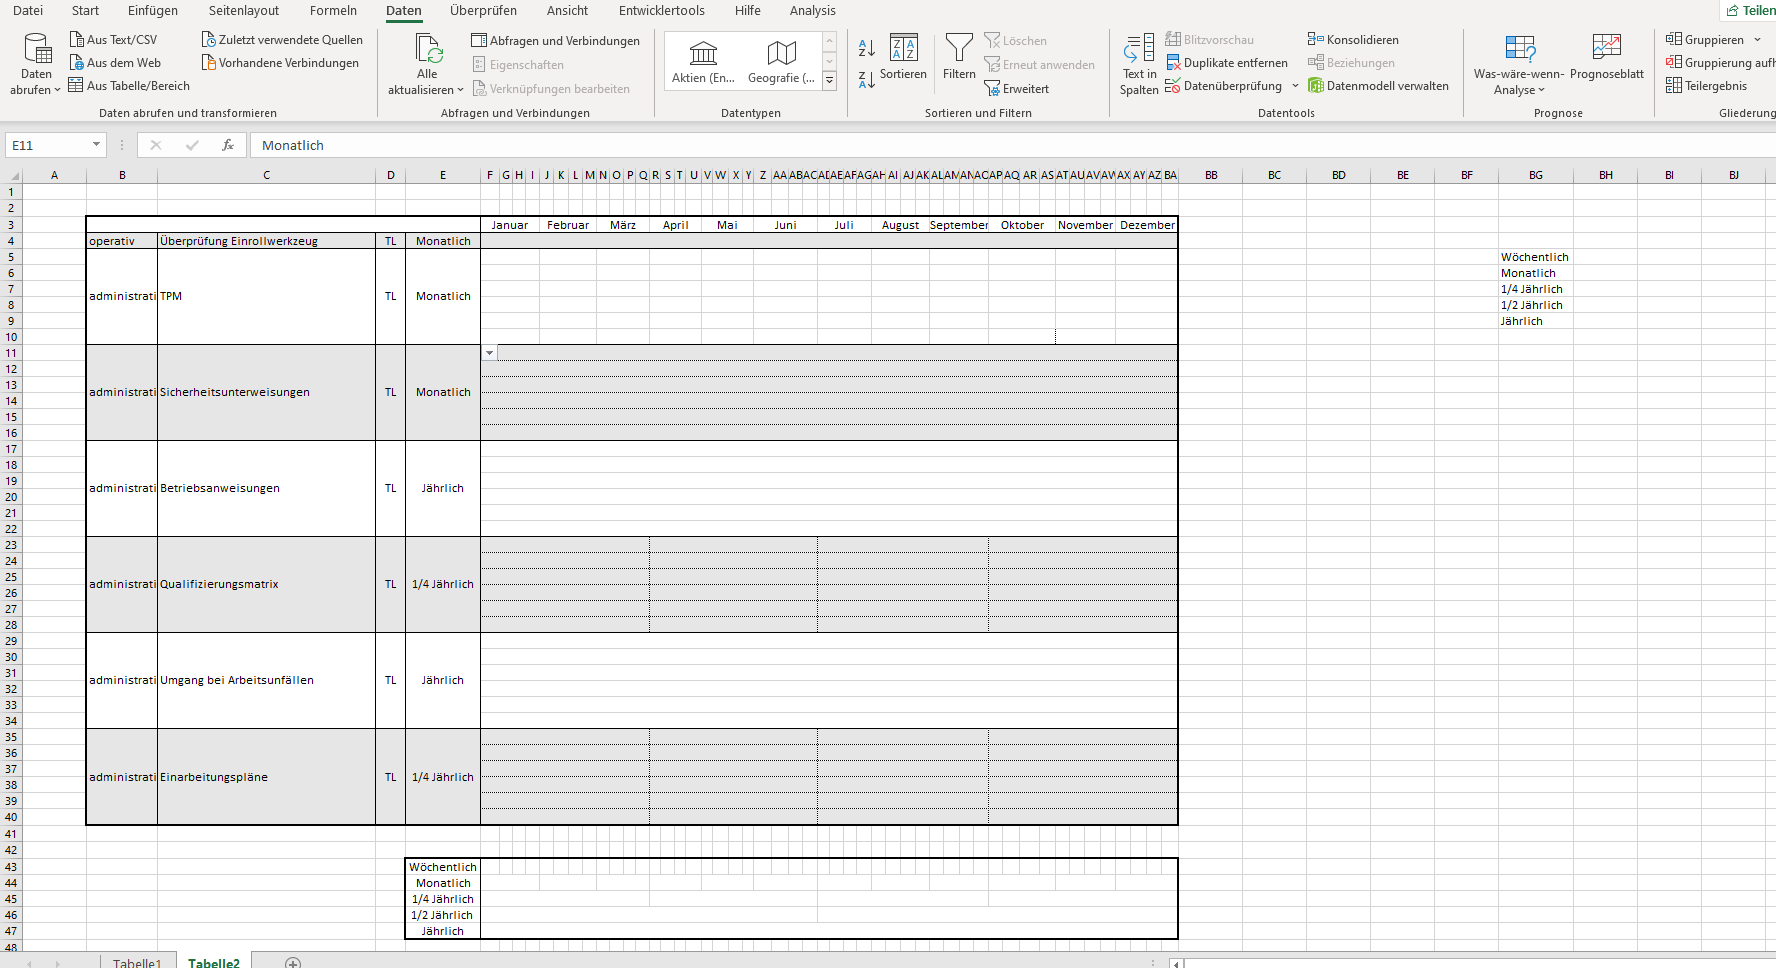Select '1/2 Jährlich' in column BG
The height and width of the screenshot is (968, 1776).
point(1535,305)
